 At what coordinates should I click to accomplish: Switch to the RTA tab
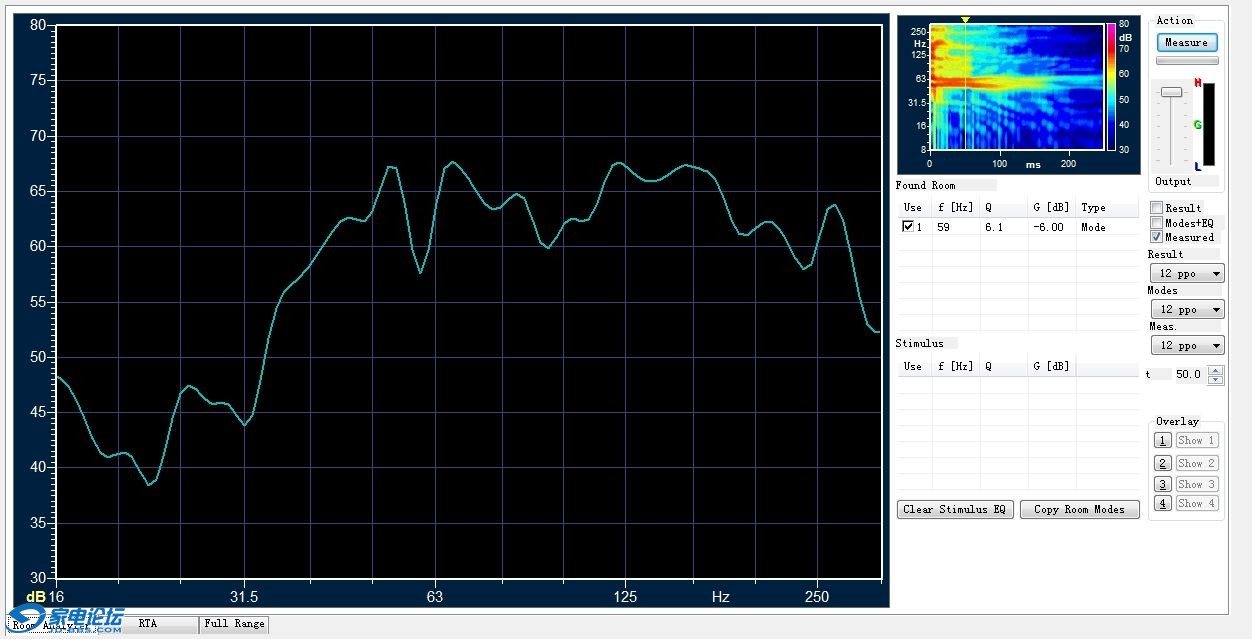click(148, 624)
